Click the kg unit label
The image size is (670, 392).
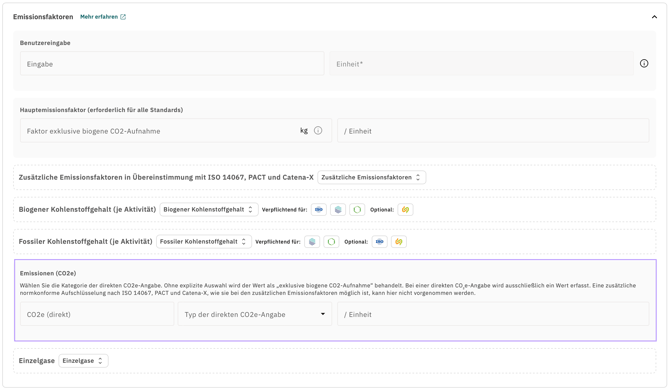(x=304, y=130)
